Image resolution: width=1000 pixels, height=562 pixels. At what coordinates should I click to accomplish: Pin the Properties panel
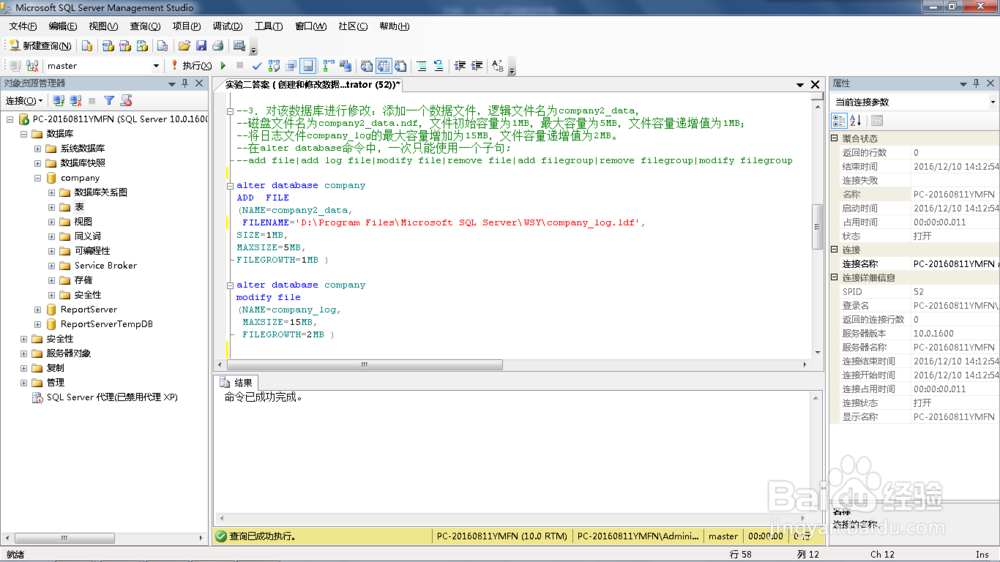976,83
